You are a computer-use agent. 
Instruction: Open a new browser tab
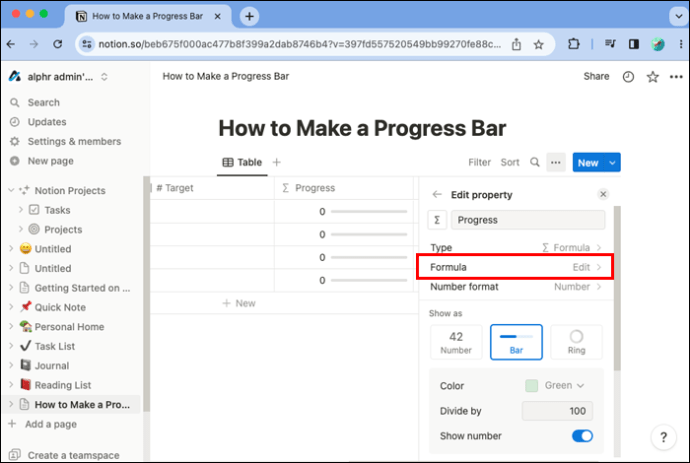pyautogui.click(x=249, y=16)
